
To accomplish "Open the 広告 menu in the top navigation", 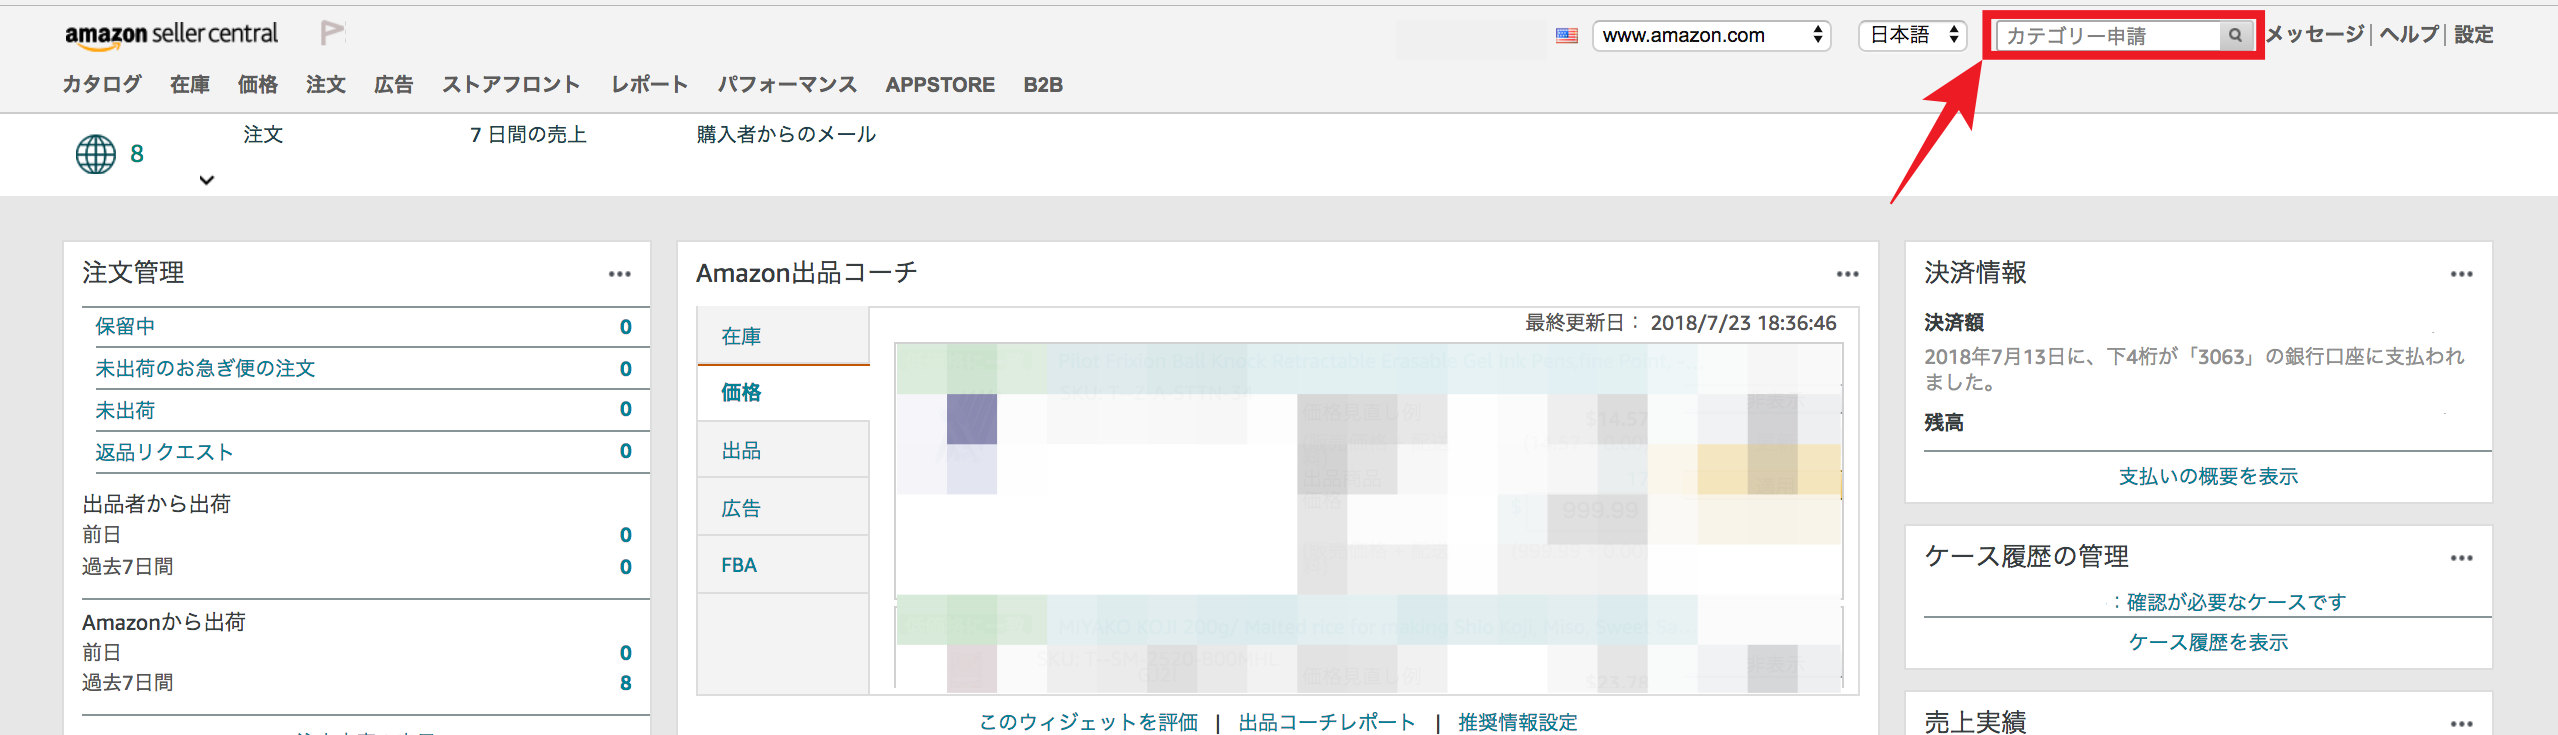I will tap(394, 85).
